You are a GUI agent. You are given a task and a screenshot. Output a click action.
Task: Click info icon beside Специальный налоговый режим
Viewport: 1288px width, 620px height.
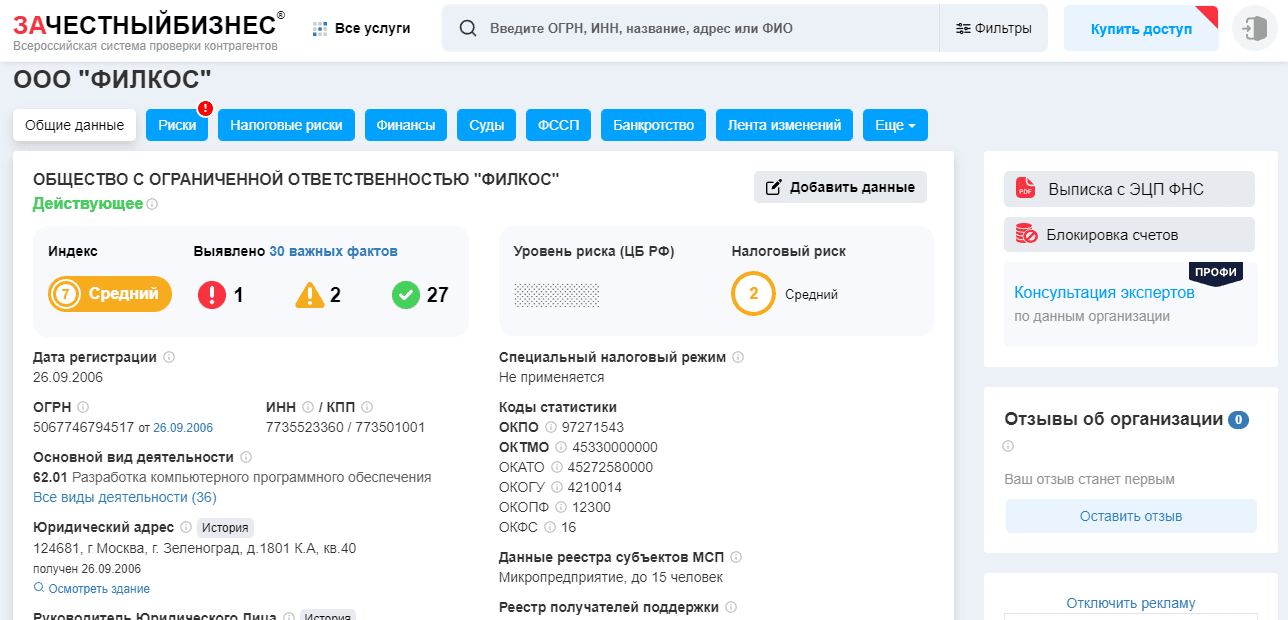(x=738, y=357)
